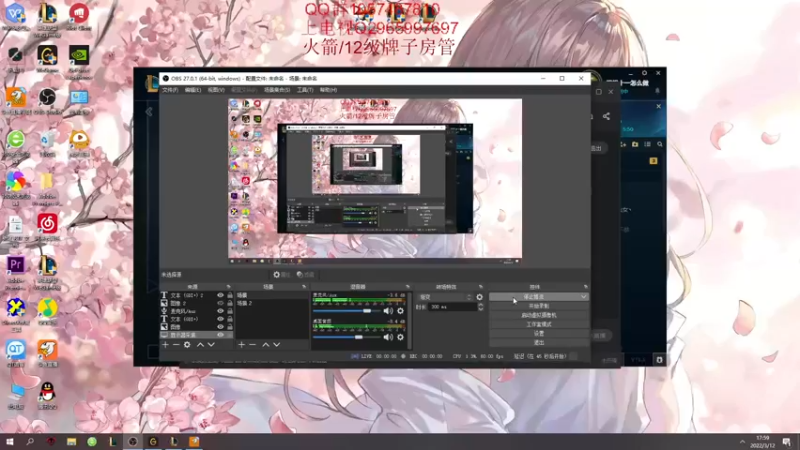The image size is (800, 450).
Task: Open 文件(F) menu
Action: 170,90
